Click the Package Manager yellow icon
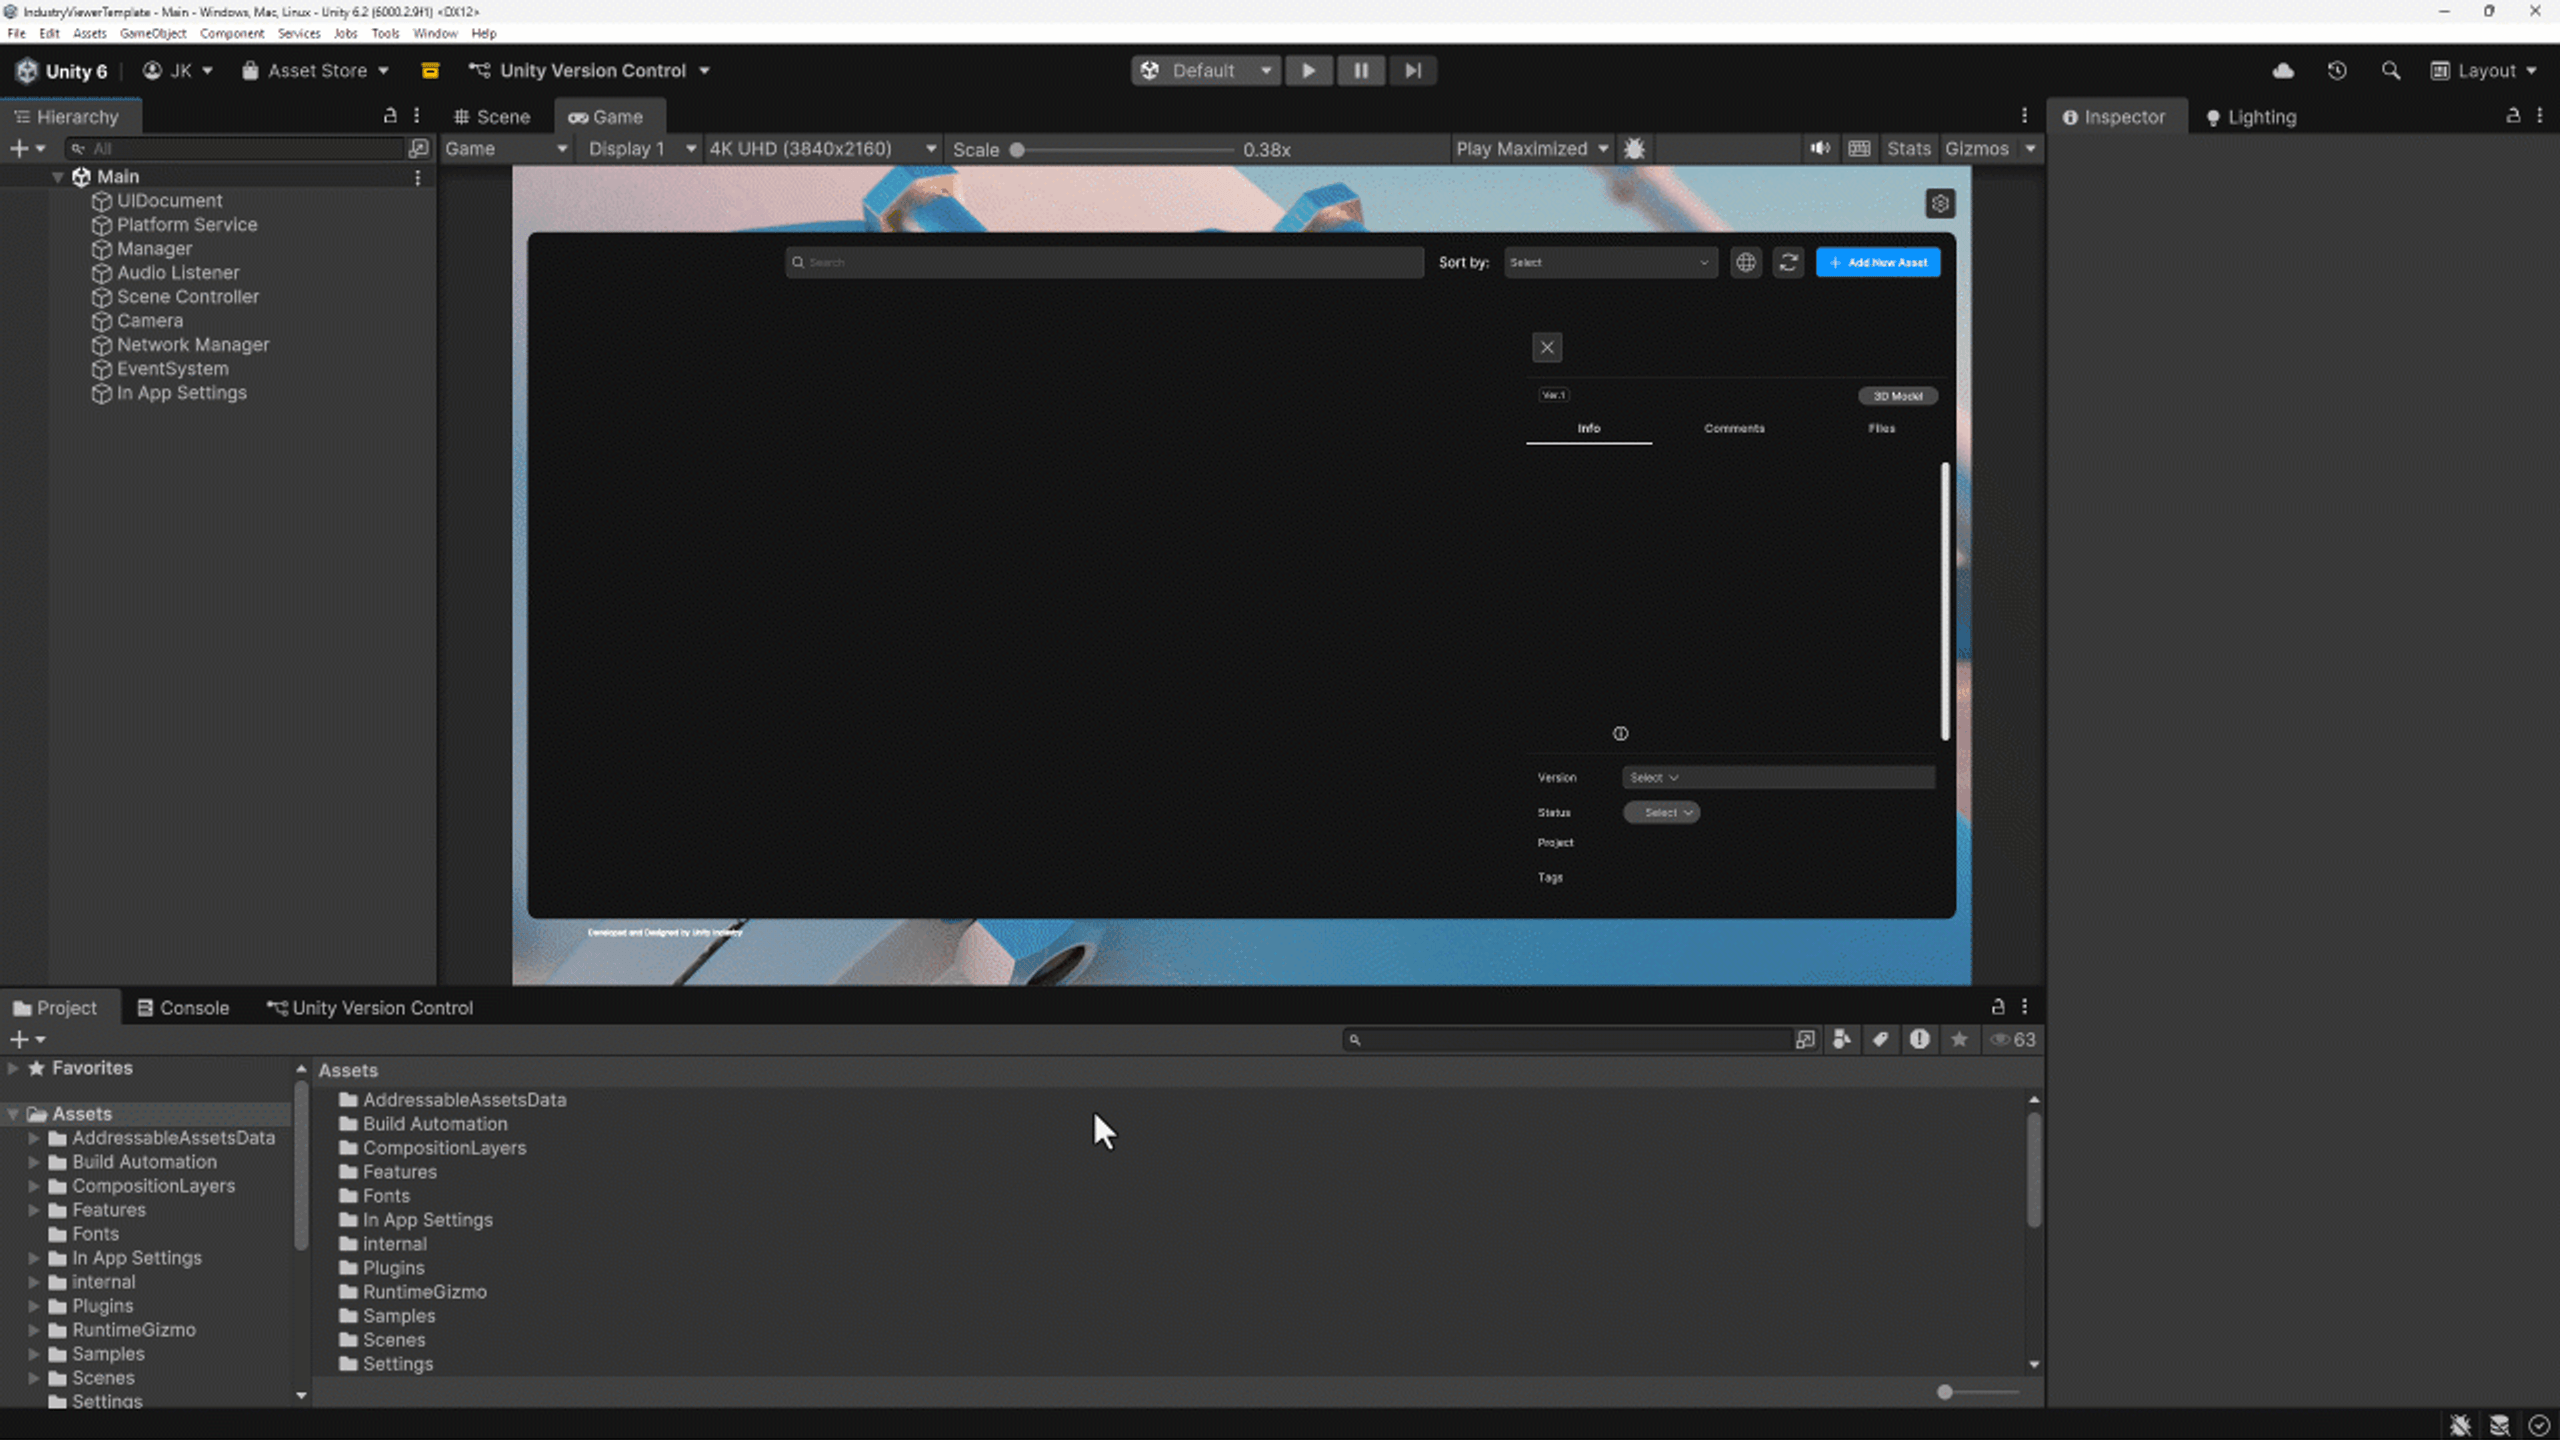 [430, 71]
